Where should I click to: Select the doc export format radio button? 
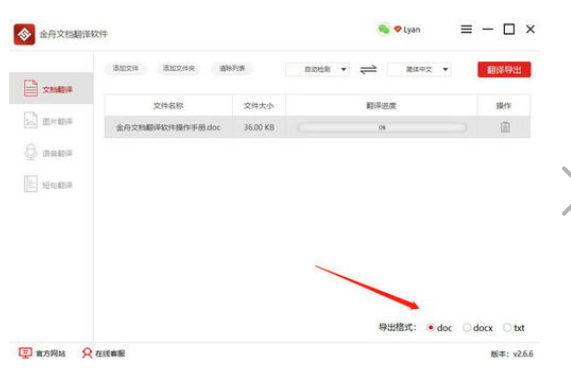coord(430,328)
